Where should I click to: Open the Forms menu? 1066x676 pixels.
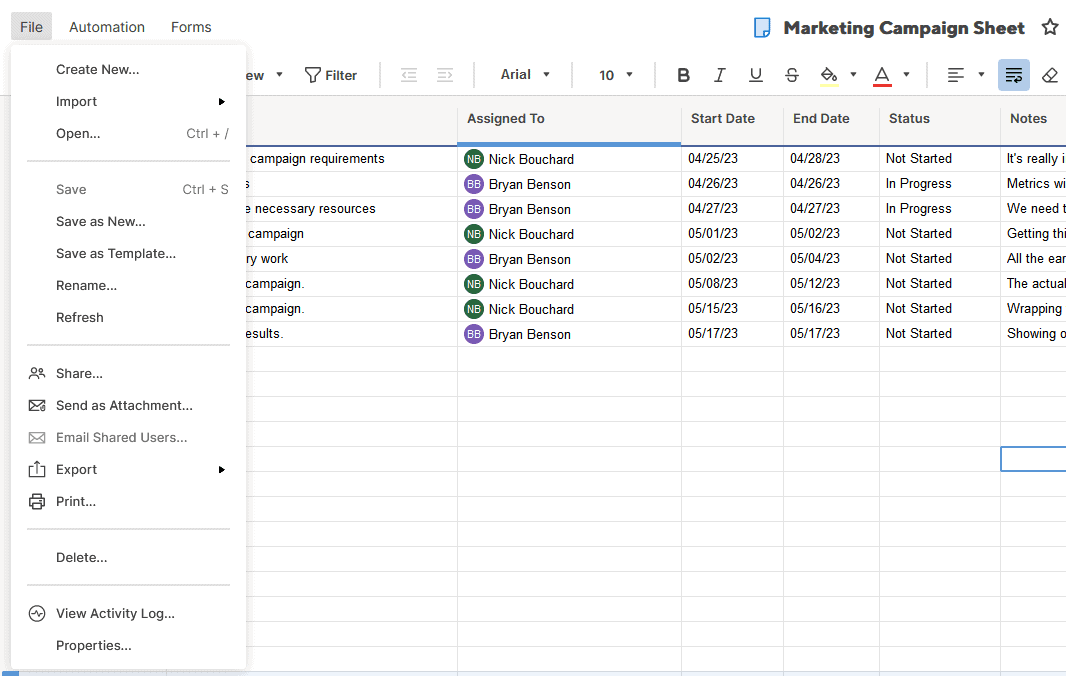[191, 27]
